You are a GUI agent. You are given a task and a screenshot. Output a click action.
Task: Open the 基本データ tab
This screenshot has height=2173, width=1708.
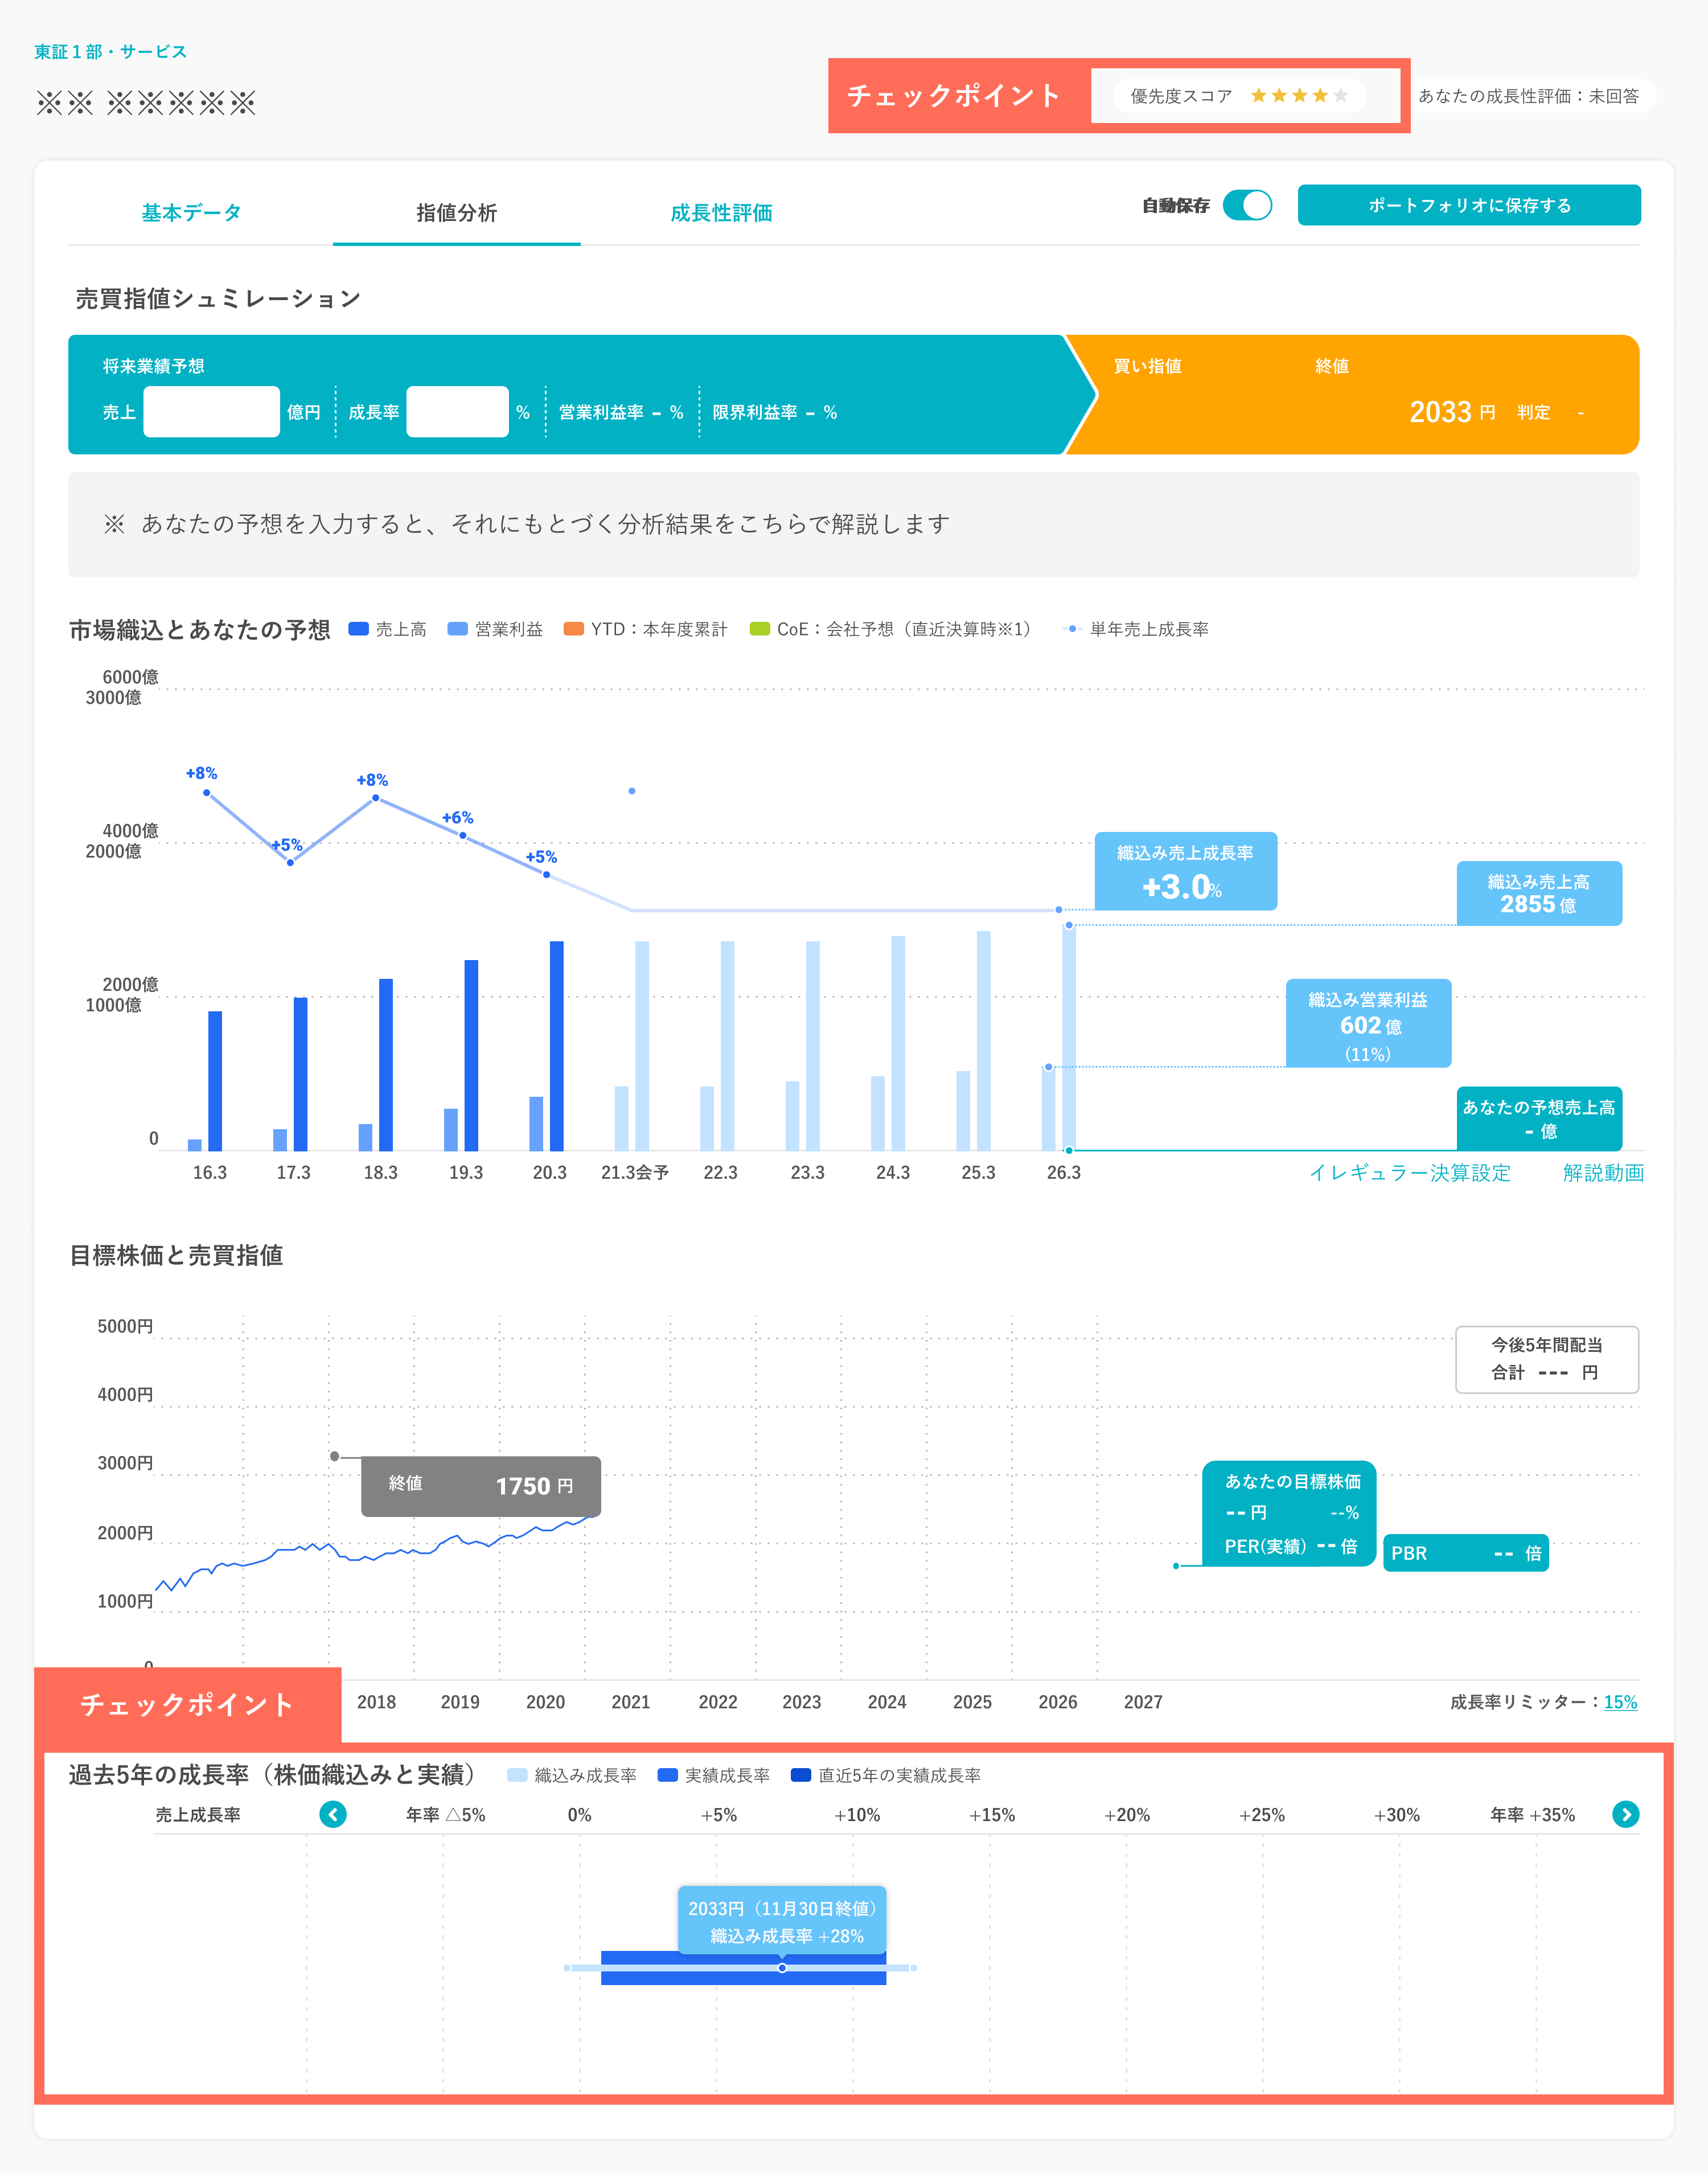[191, 212]
